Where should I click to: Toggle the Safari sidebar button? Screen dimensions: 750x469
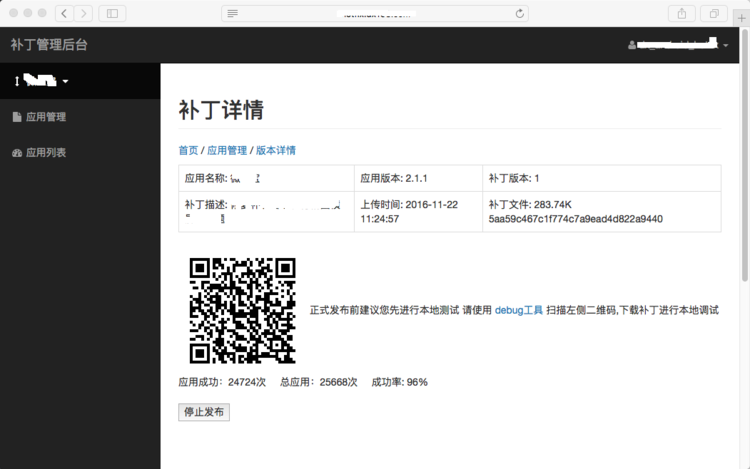pyautogui.click(x=112, y=13)
